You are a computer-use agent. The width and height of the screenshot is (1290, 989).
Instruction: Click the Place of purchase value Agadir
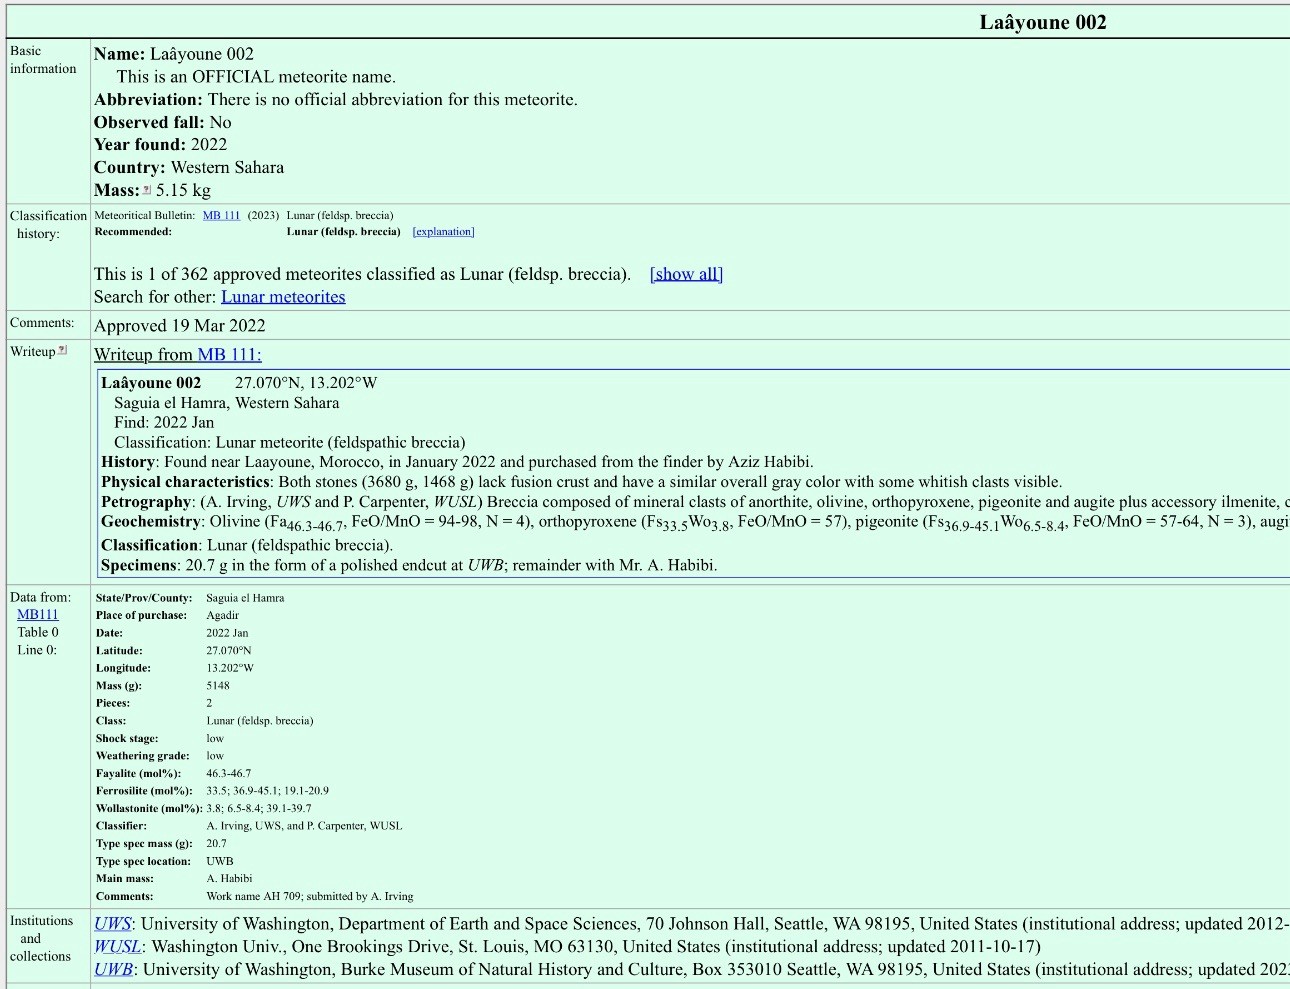[222, 616]
